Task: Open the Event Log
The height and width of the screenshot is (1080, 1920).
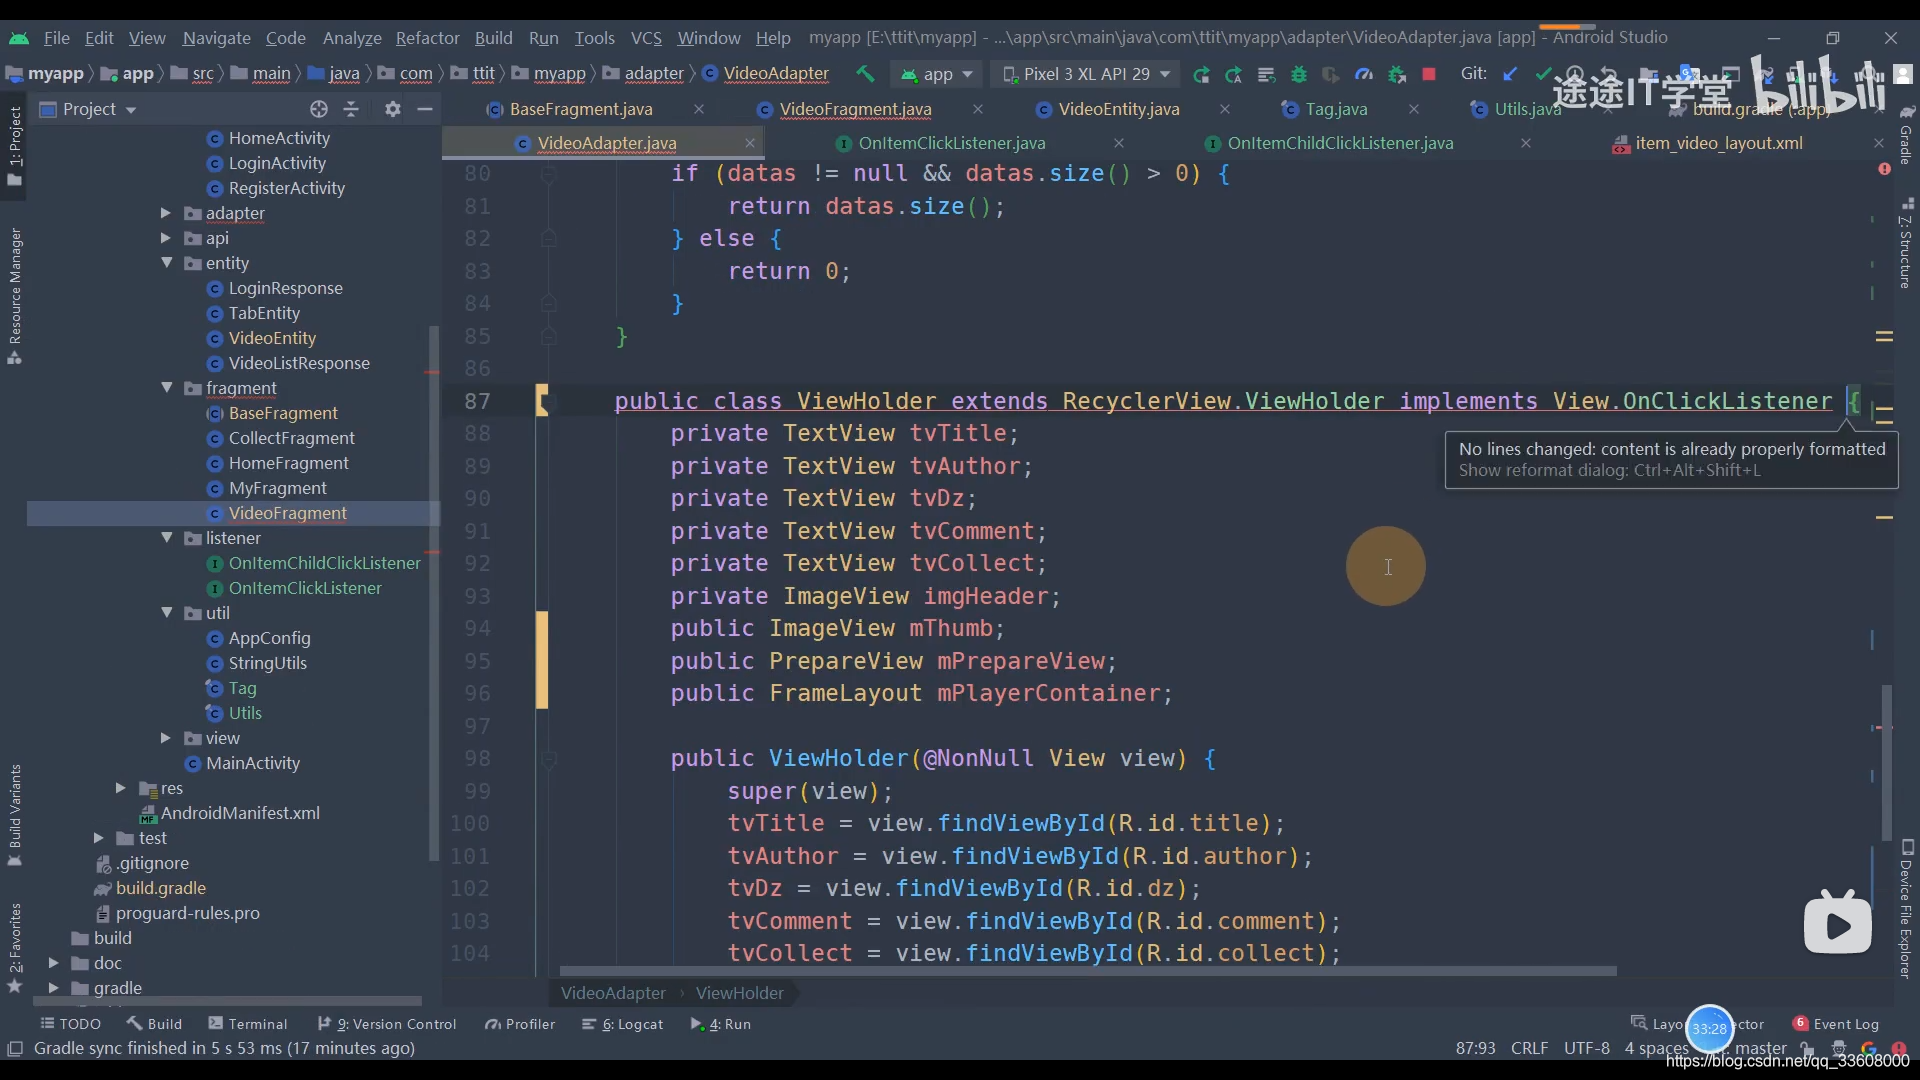Action: (x=1836, y=1024)
